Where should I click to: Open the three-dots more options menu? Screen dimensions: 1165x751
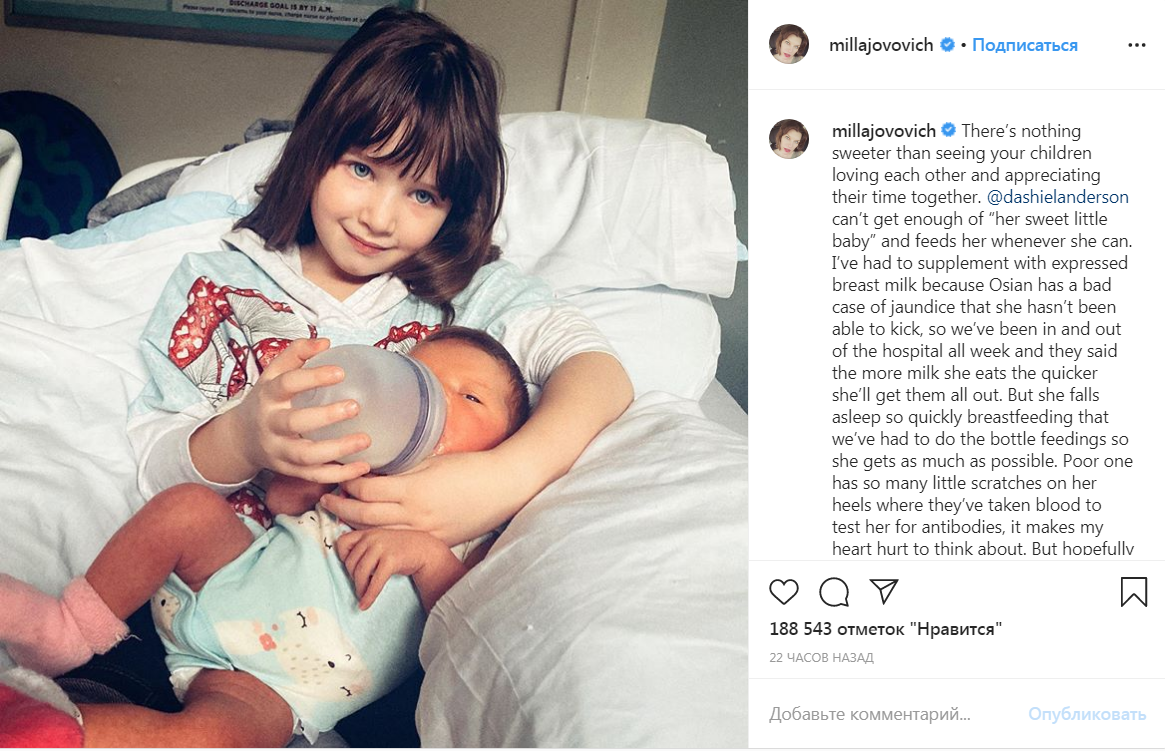[x=1137, y=45]
